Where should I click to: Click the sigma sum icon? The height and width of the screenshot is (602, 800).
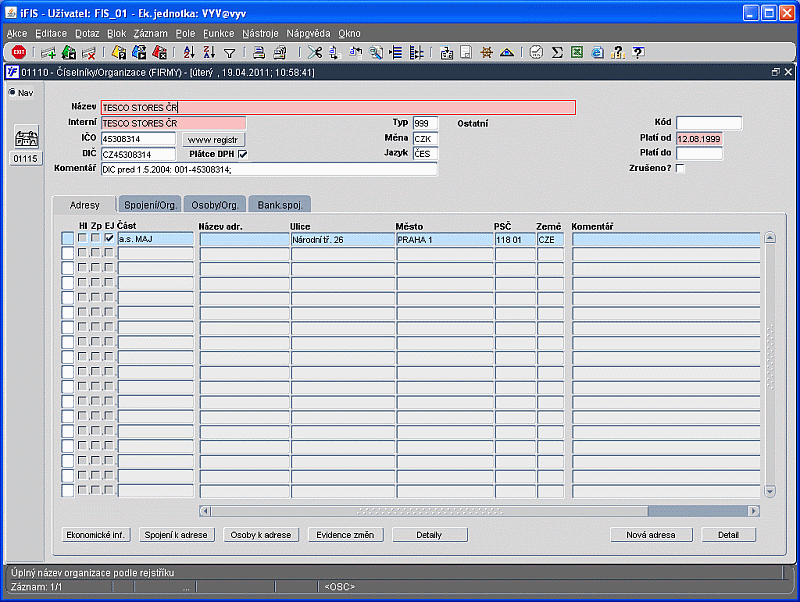click(557, 53)
